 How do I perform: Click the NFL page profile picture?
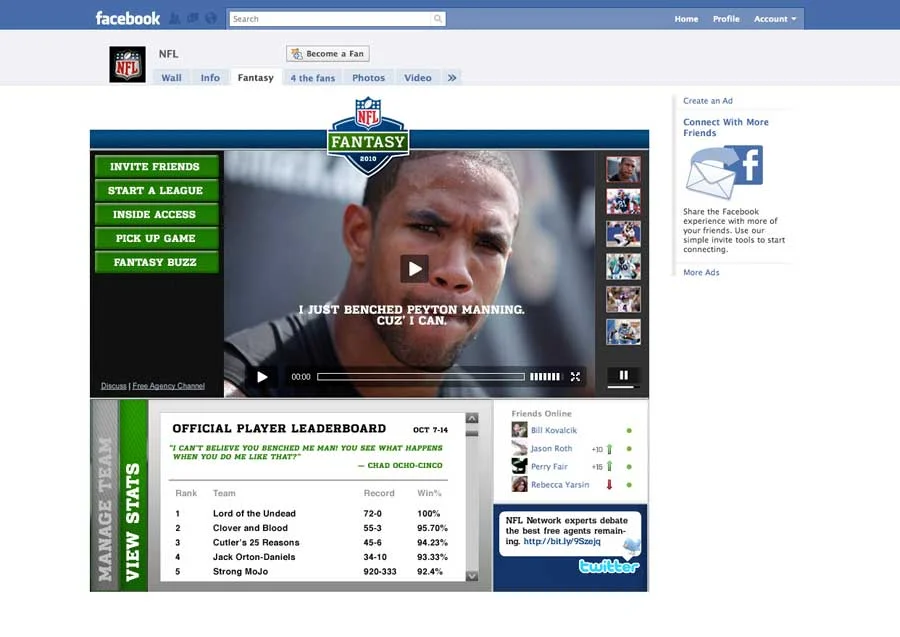point(127,64)
